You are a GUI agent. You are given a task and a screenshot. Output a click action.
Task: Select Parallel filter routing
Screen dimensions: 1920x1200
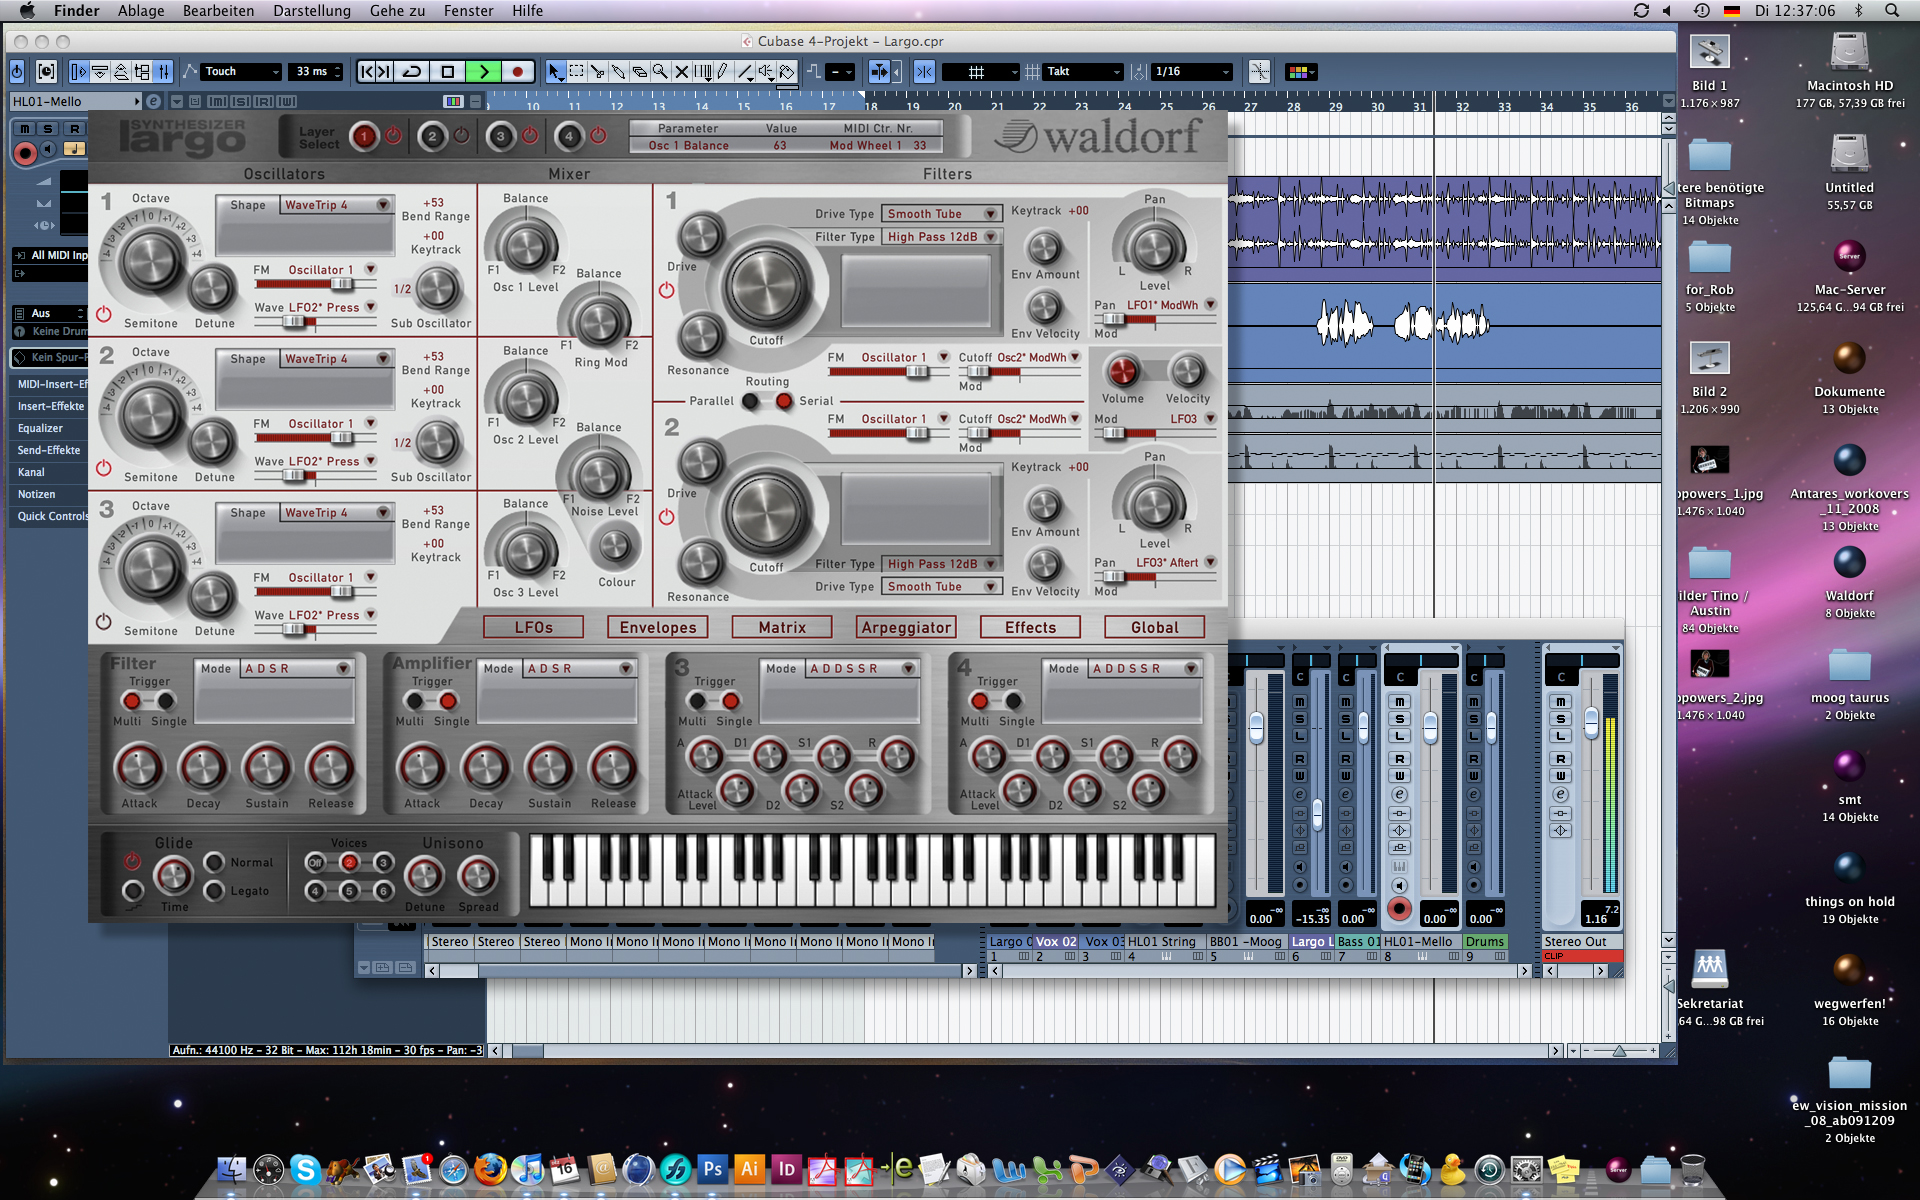750,401
